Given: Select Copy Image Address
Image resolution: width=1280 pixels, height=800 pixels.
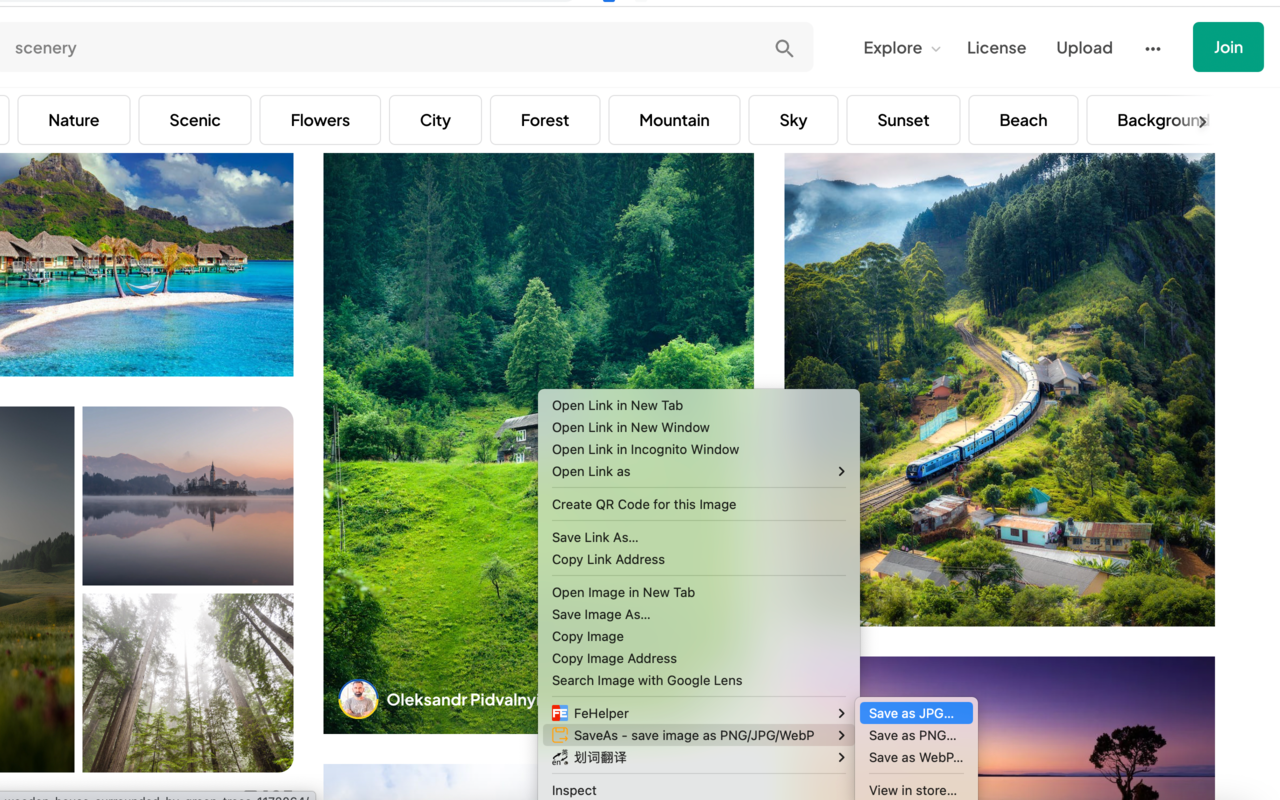Looking at the screenshot, I should 614,658.
